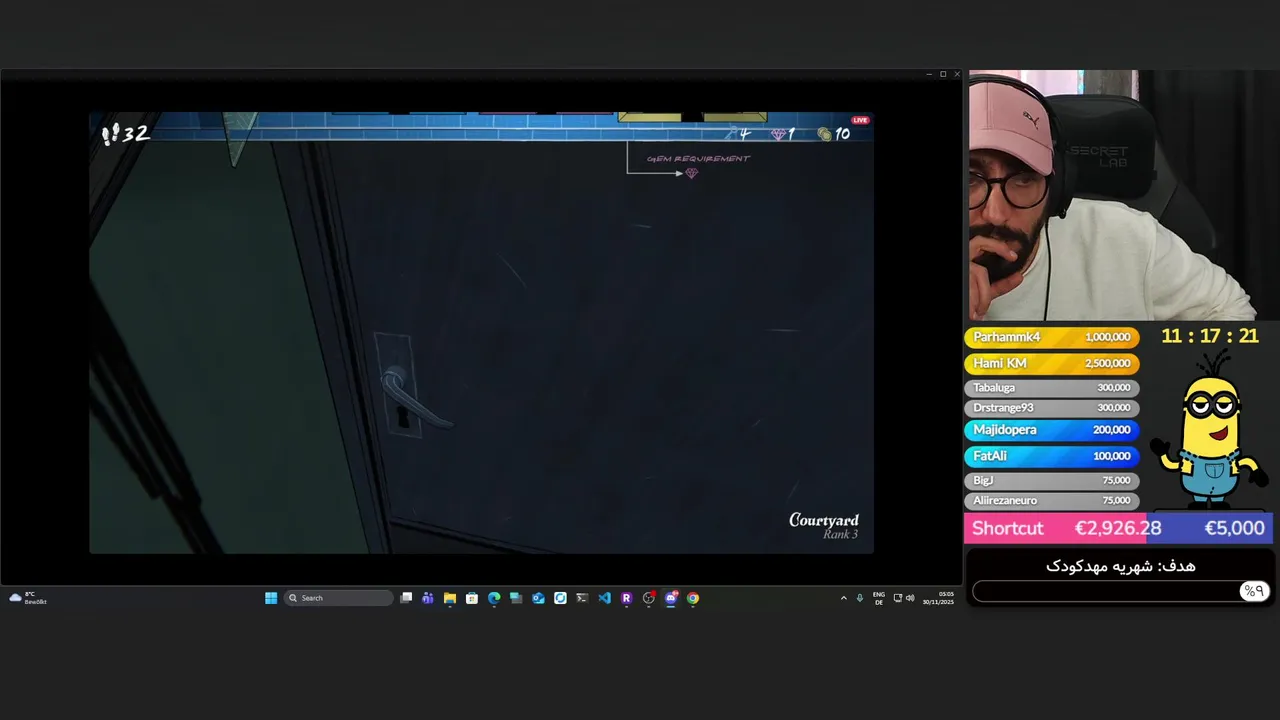Click the taskbar Search box
Screen dimensions: 1280x720
[x=338, y=598]
